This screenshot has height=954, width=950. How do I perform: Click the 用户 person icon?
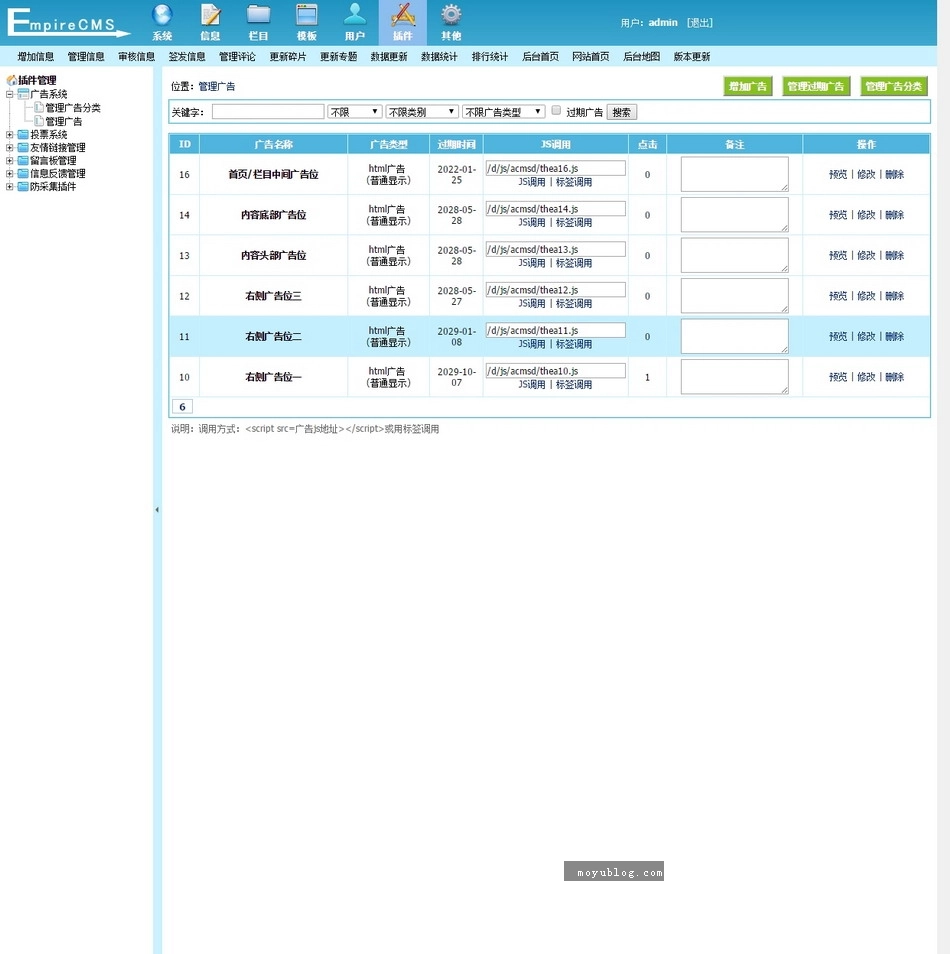[355, 15]
